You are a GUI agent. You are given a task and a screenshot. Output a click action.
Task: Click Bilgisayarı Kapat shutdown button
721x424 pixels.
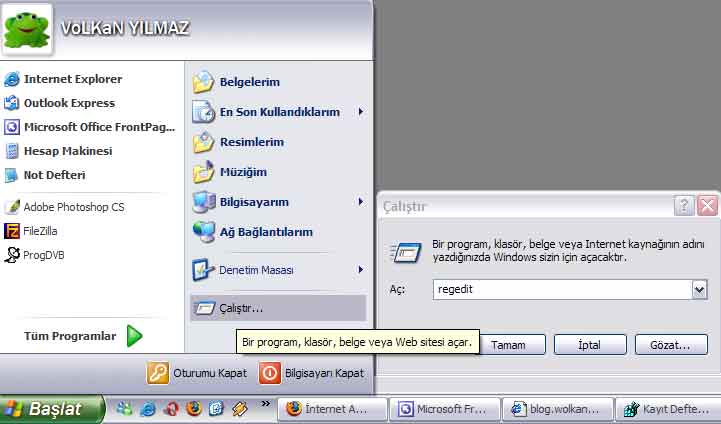point(312,373)
